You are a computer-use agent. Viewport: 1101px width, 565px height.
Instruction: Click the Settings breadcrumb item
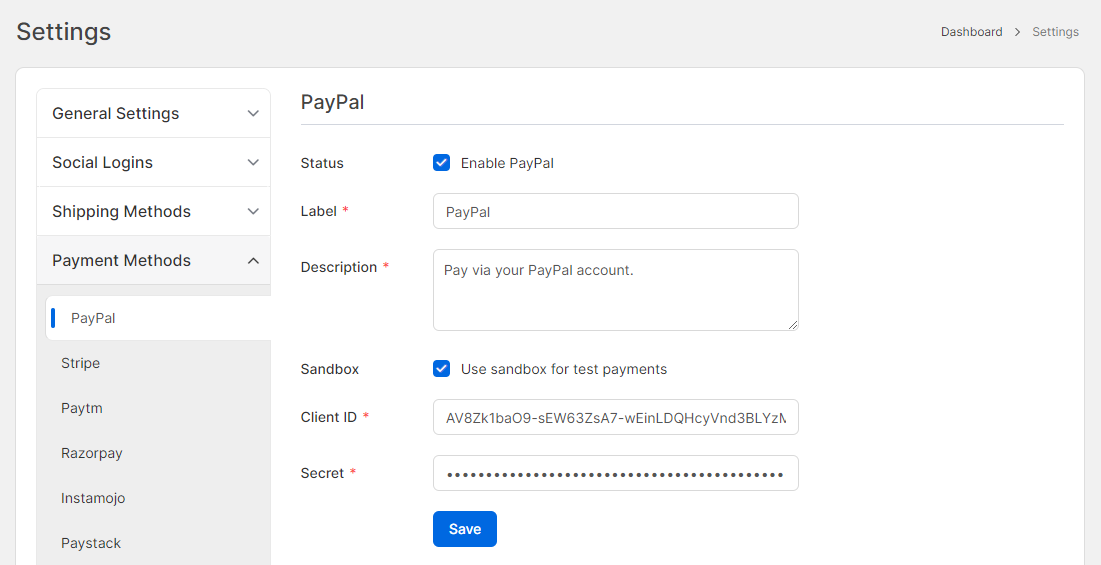(1055, 32)
